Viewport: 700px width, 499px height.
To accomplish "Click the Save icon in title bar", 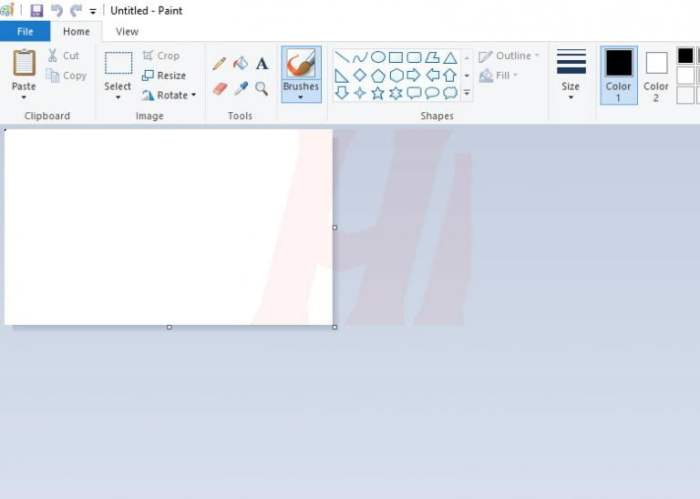I will click(37, 10).
